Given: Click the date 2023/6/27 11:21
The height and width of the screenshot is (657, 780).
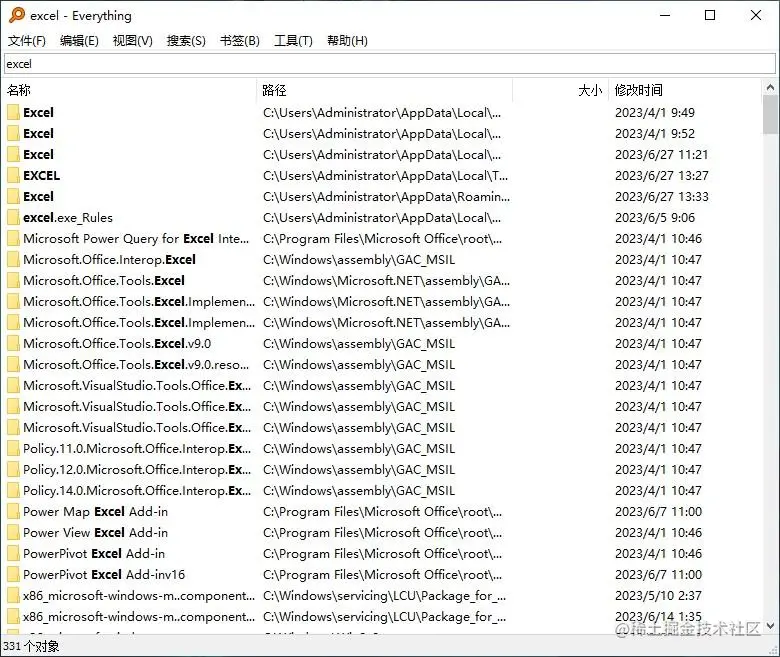Looking at the screenshot, I should click(x=661, y=154).
